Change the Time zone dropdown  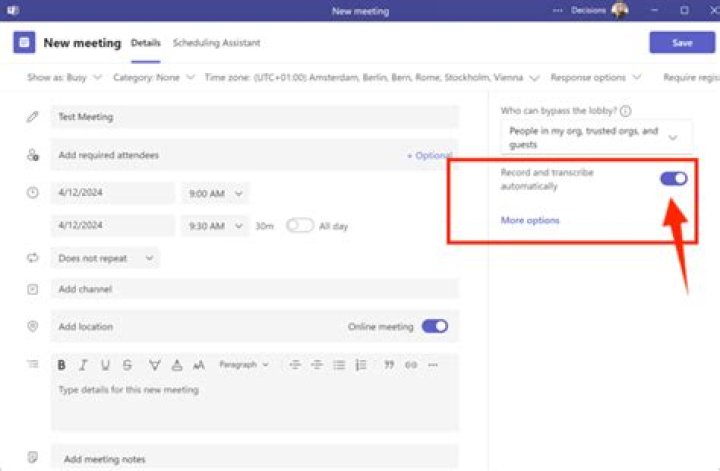[372, 78]
